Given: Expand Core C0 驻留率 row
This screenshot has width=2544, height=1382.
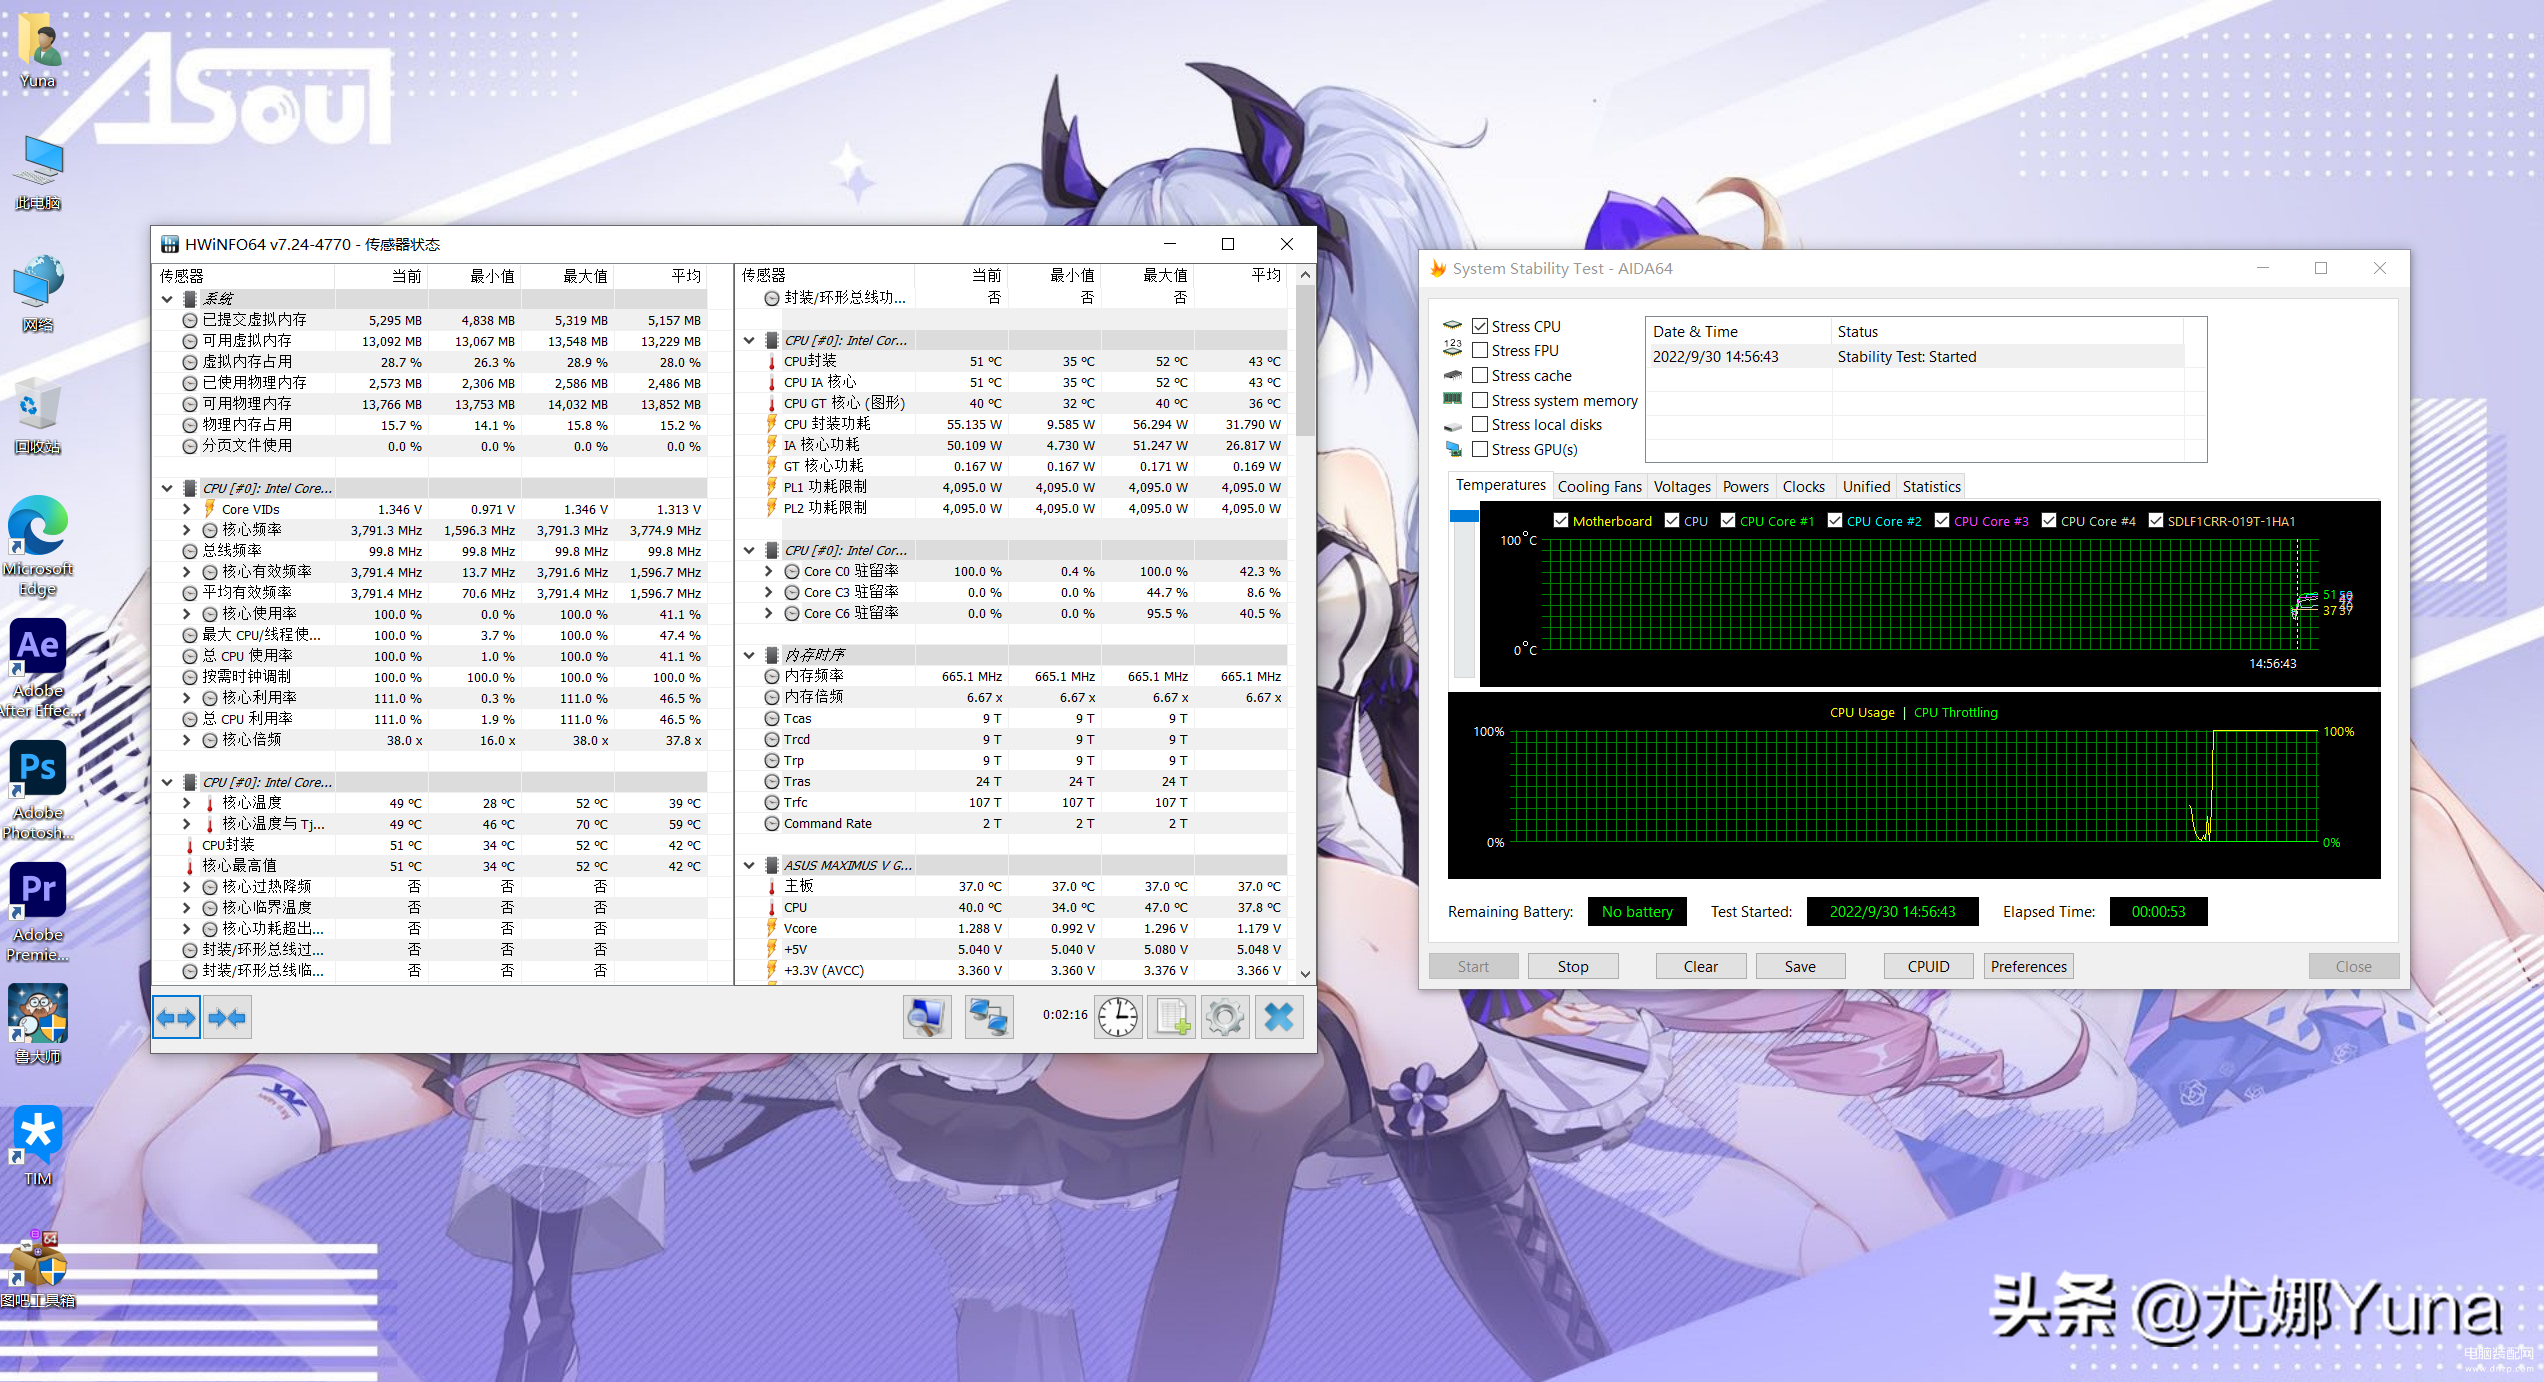Looking at the screenshot, I should click(x=768, y=571).
